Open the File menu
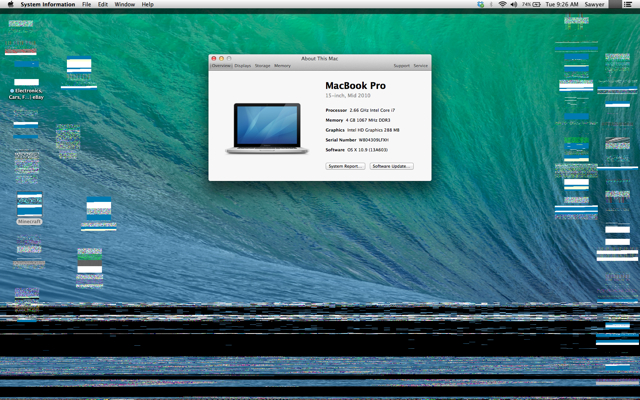 pyautogui.click(x=87, y=4)
